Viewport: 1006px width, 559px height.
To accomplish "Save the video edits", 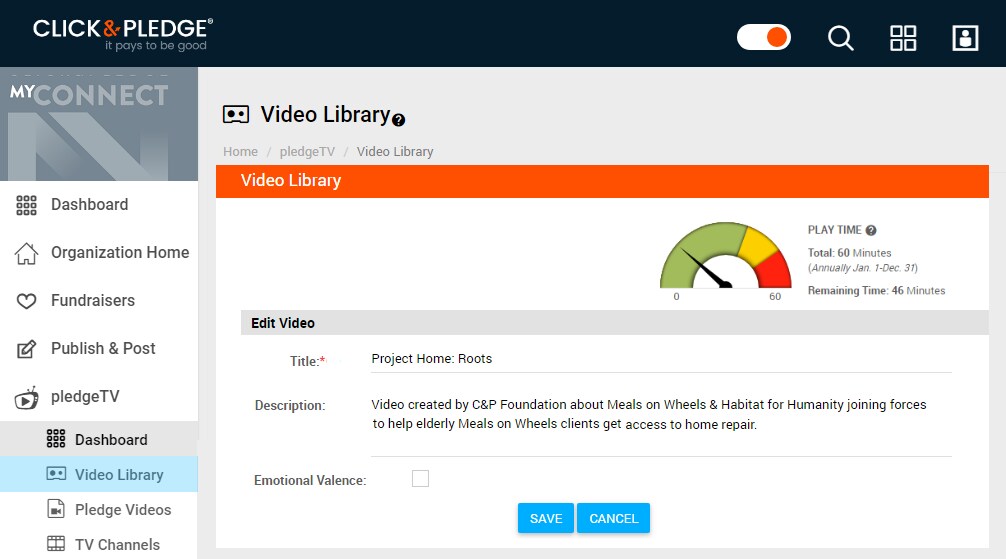I will click(x=545, y=519).
